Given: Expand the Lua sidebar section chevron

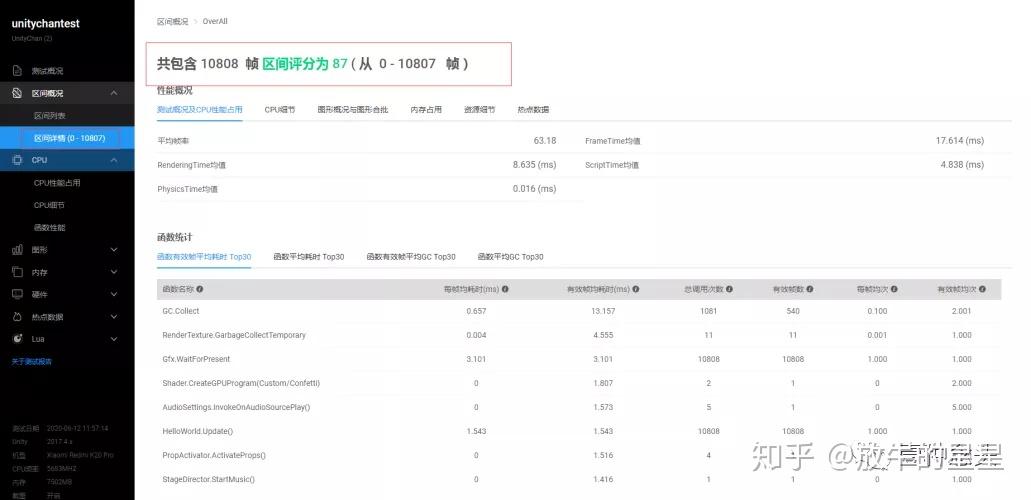Looking at the screenshot, I should 114,339.
